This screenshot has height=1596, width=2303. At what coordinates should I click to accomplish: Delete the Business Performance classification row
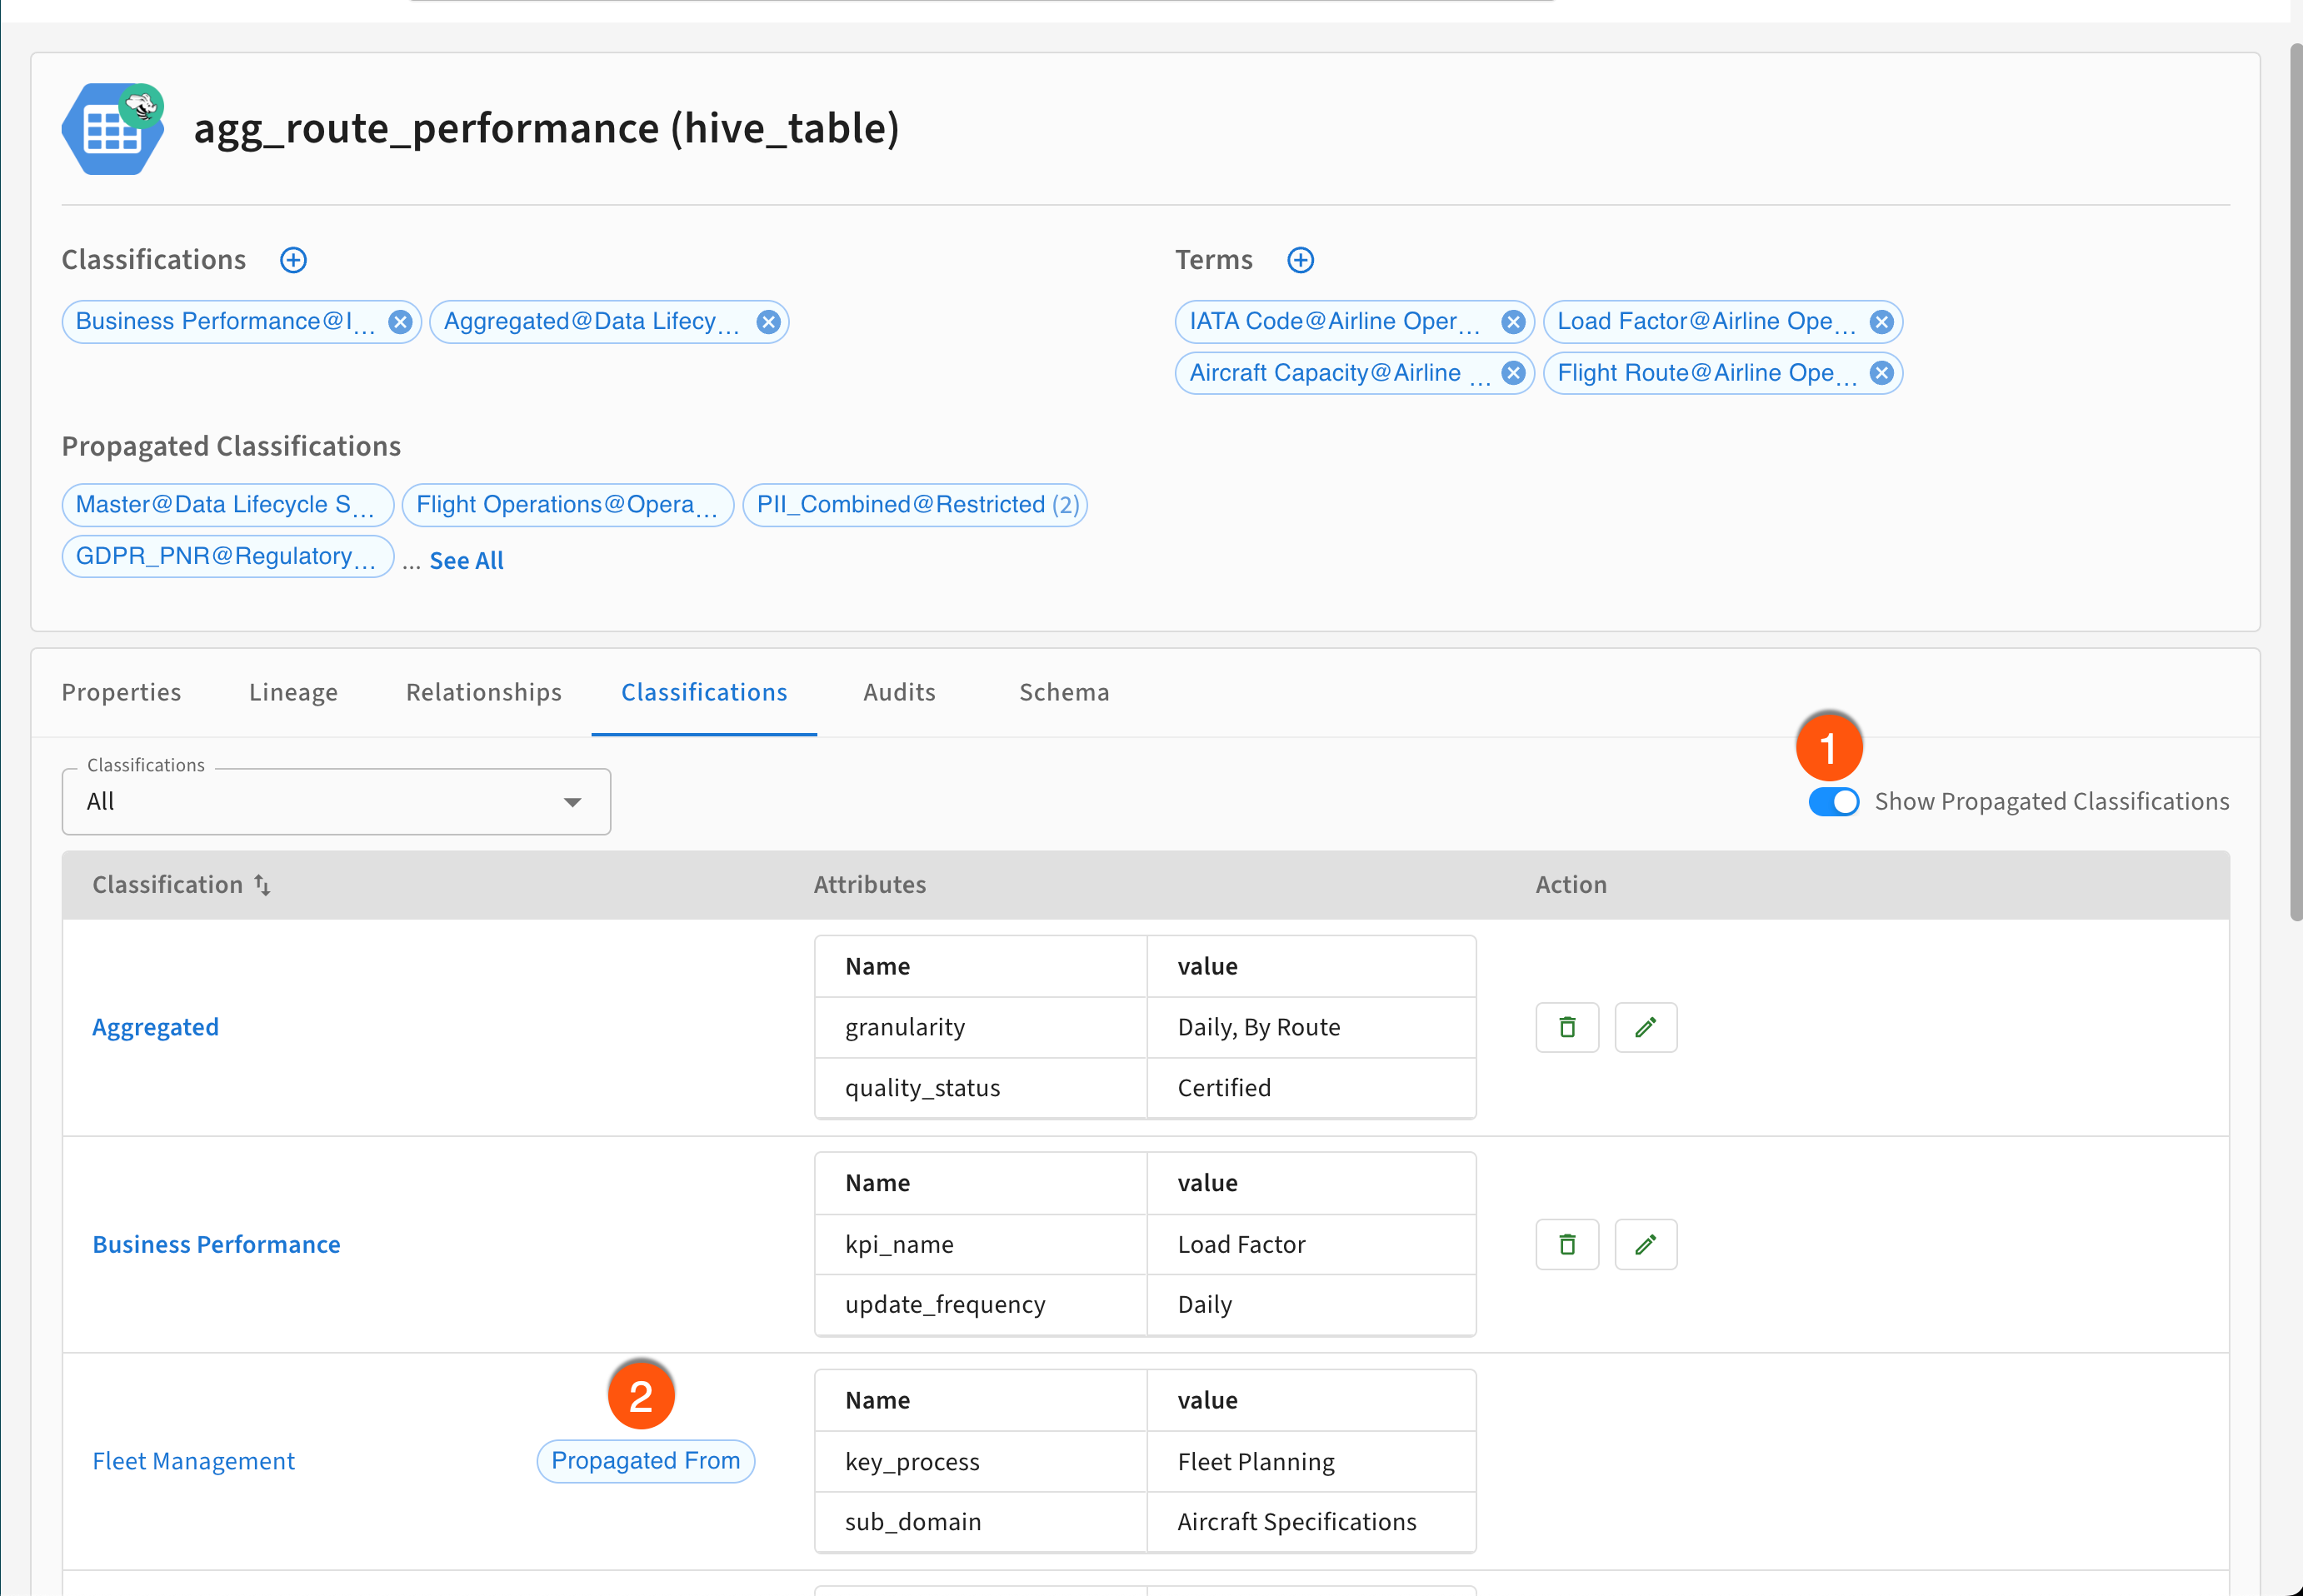tap(1567, 1244)
